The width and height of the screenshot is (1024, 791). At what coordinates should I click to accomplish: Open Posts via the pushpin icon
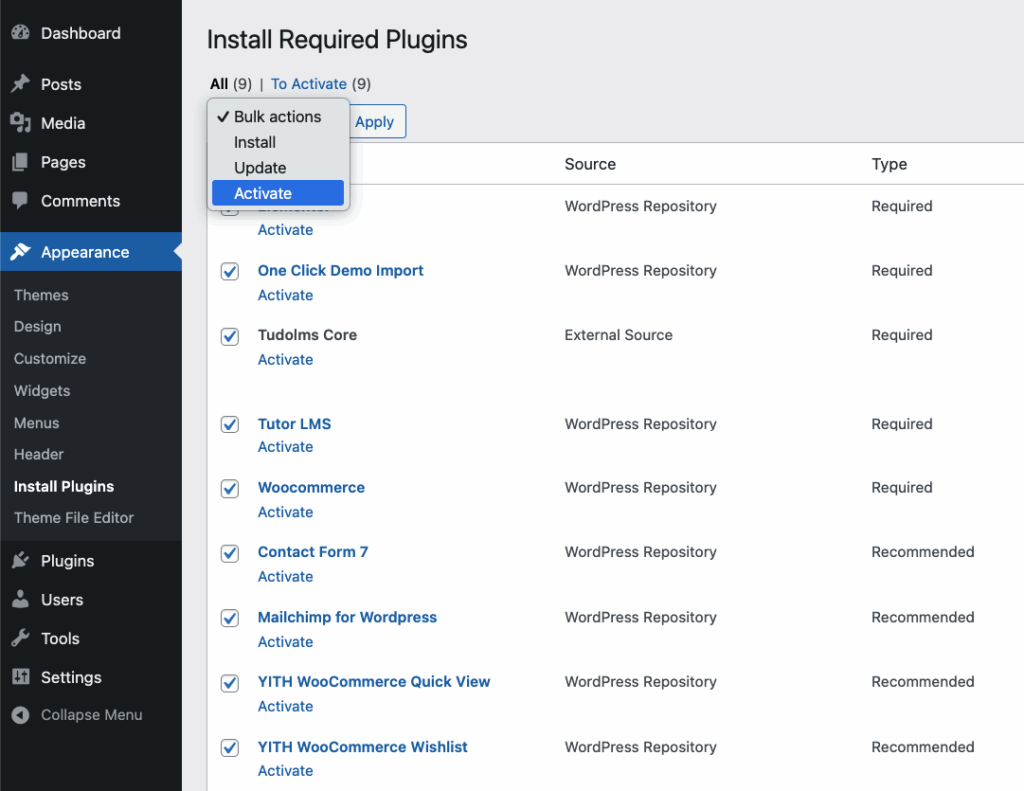[20, 84]
